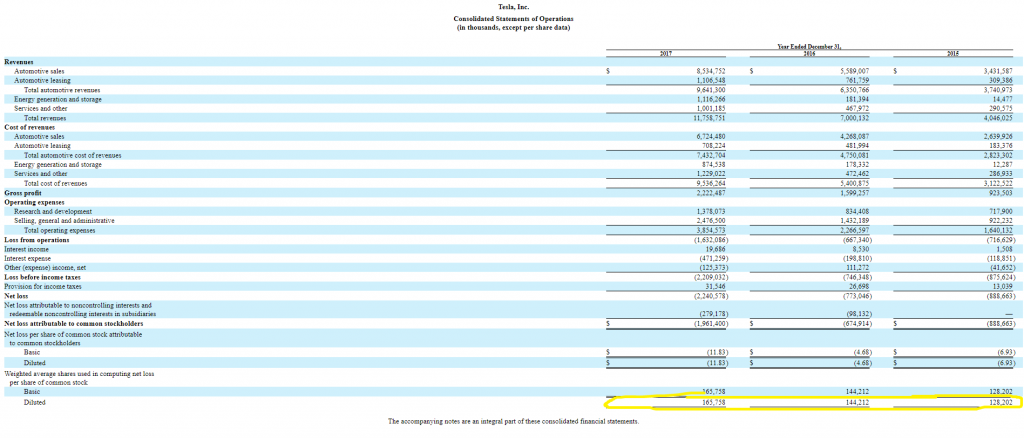Select the 2017 research and development 1,378,073

[711, 212]
